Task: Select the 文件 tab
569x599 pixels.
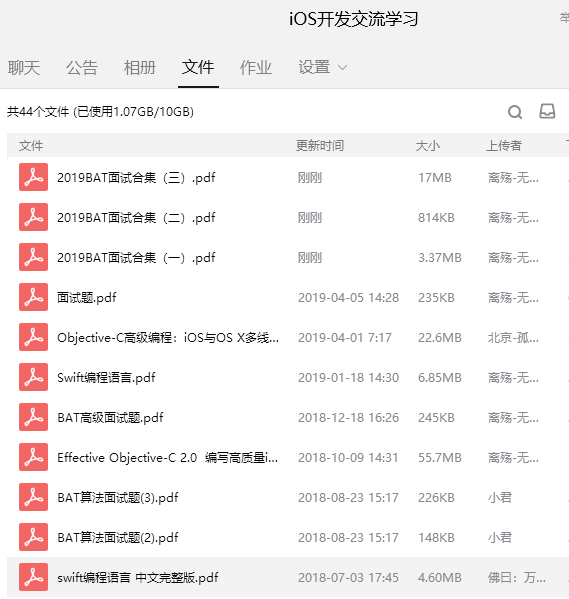Action: [x=198, y=68]
